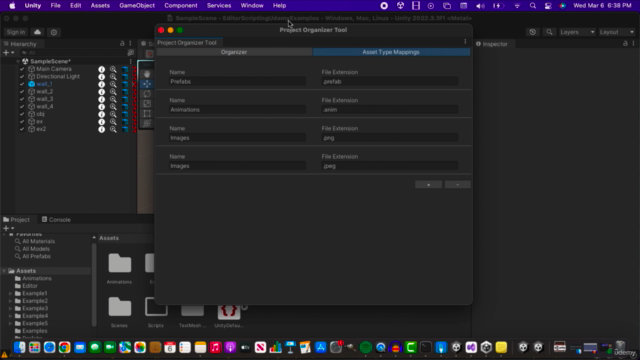This screenshot has height=360, width=640.
Task: Collapse SampleScene in Hierarchy
Action: pyautogui.click(x=18, y=61)
